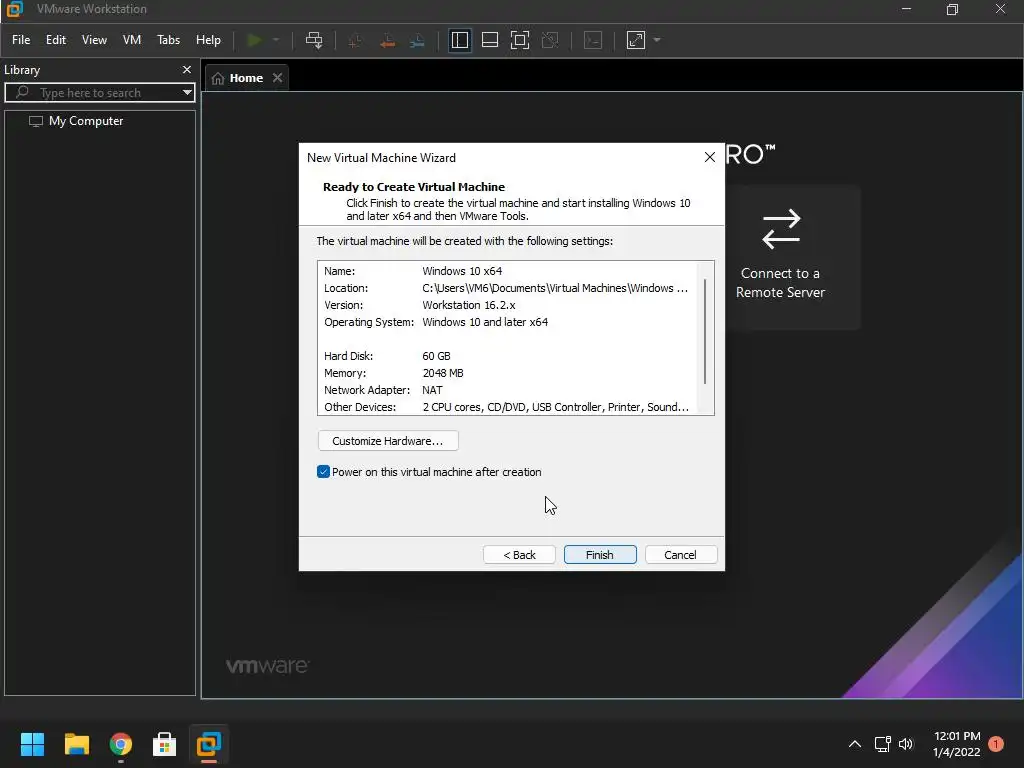This screenshot has width=1024, height=768.
Task: Click the settings list vertical scrollbar
Action: click(705, 333)
